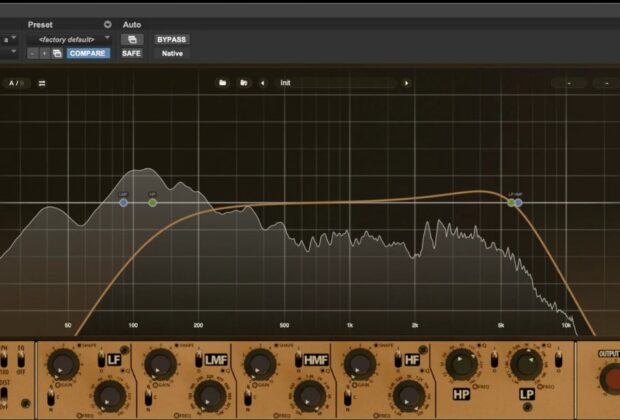This screenshot has width=620, height=420.
Task: Flip the HMF band lower small switch
Action: click(x=248, y=397)
